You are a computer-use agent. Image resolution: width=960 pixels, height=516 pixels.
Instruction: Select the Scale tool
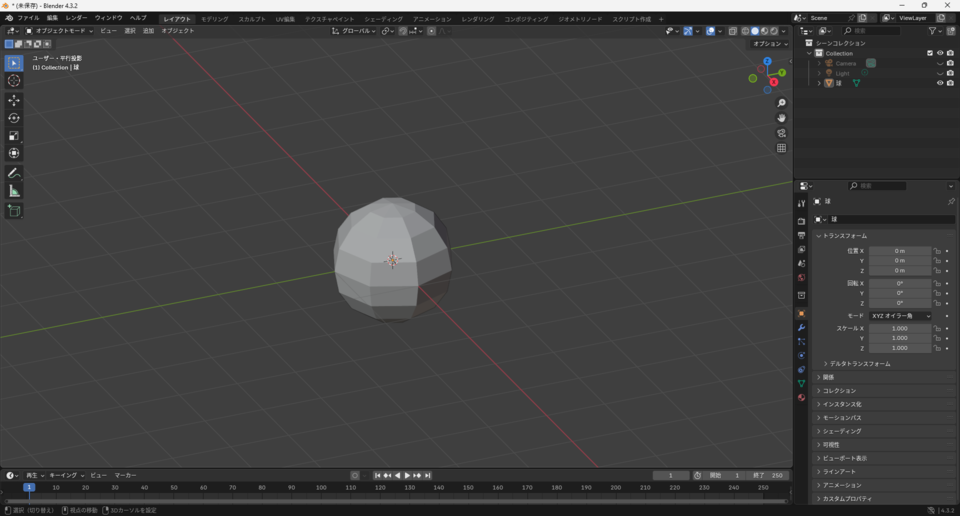click(13, 136)
